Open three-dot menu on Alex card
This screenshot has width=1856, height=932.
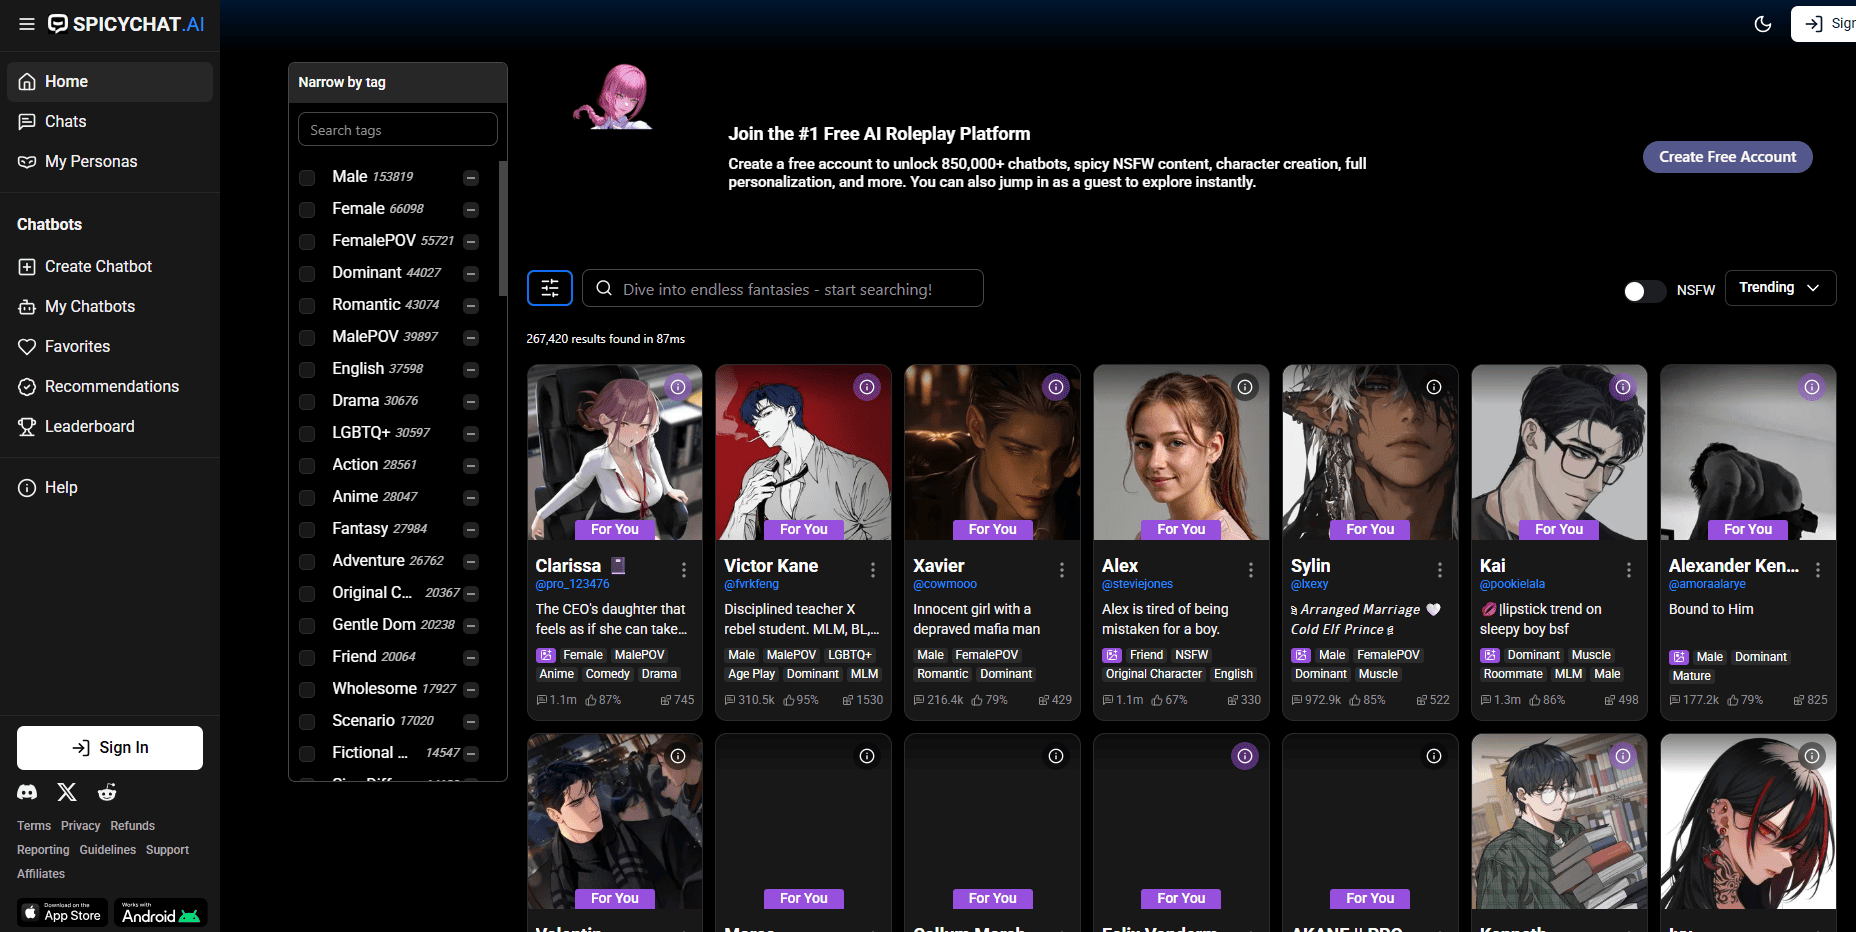click(x=1251, y=570)
